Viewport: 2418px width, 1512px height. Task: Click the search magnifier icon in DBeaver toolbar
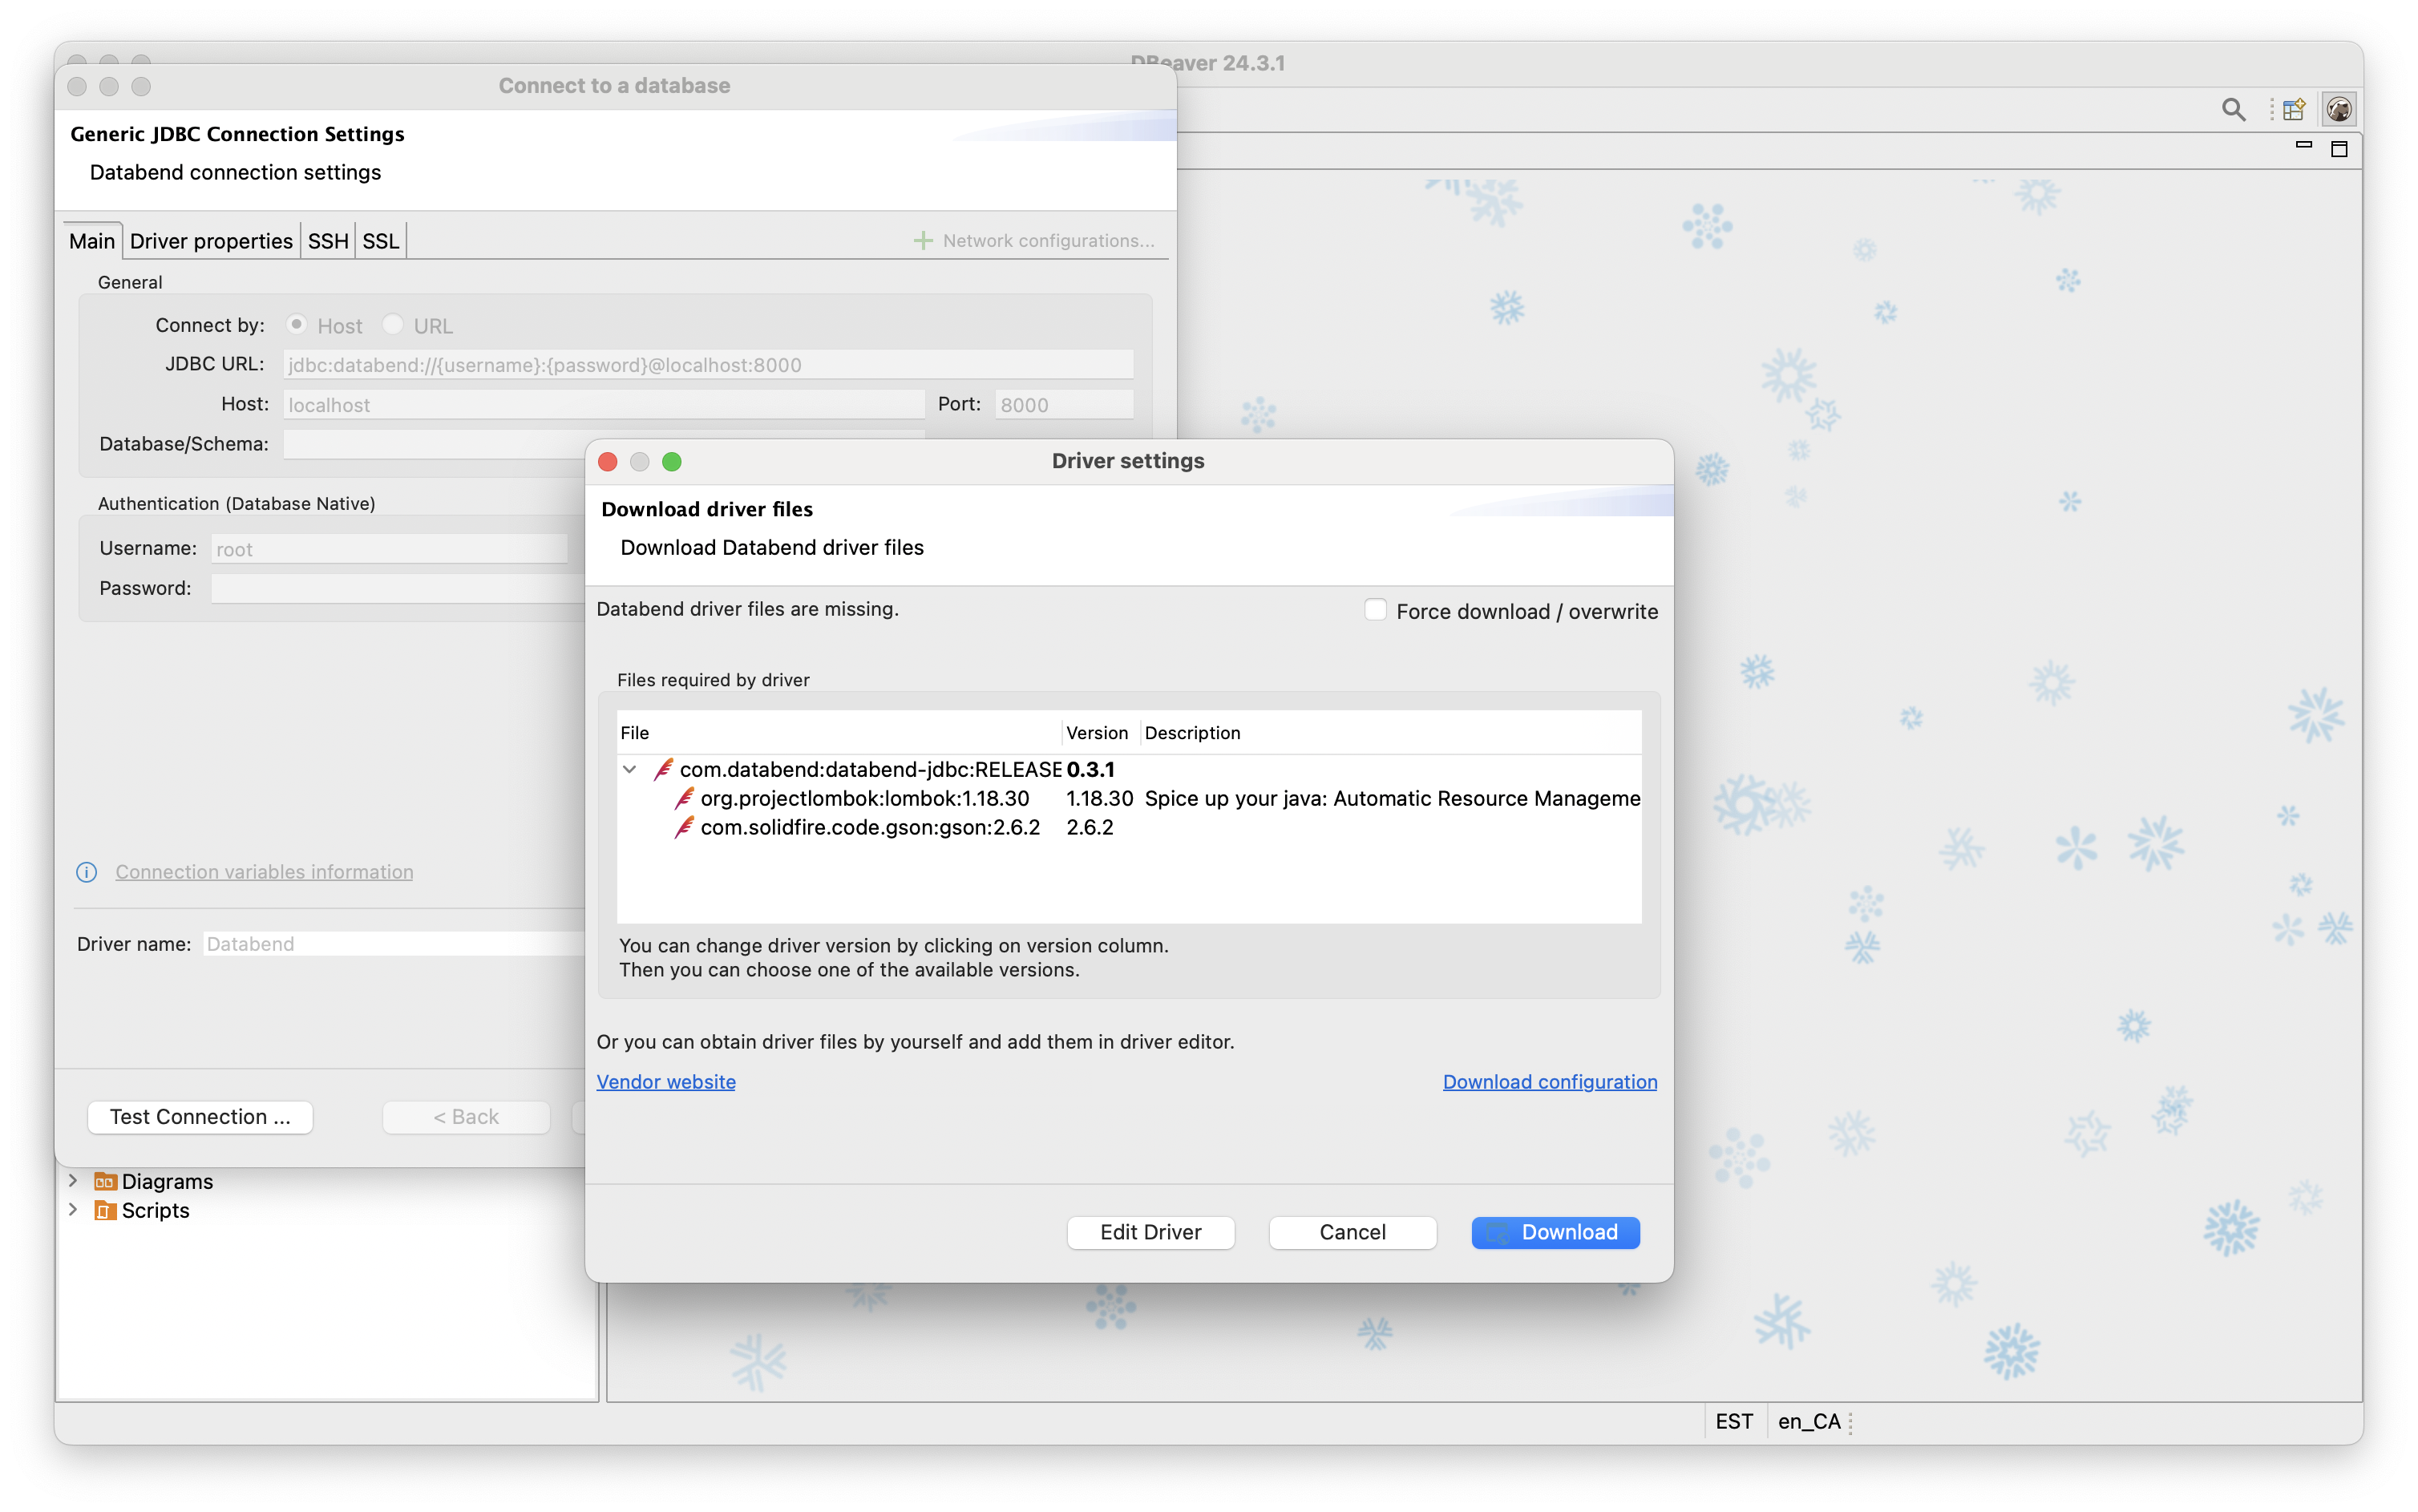coord(2233,109)
